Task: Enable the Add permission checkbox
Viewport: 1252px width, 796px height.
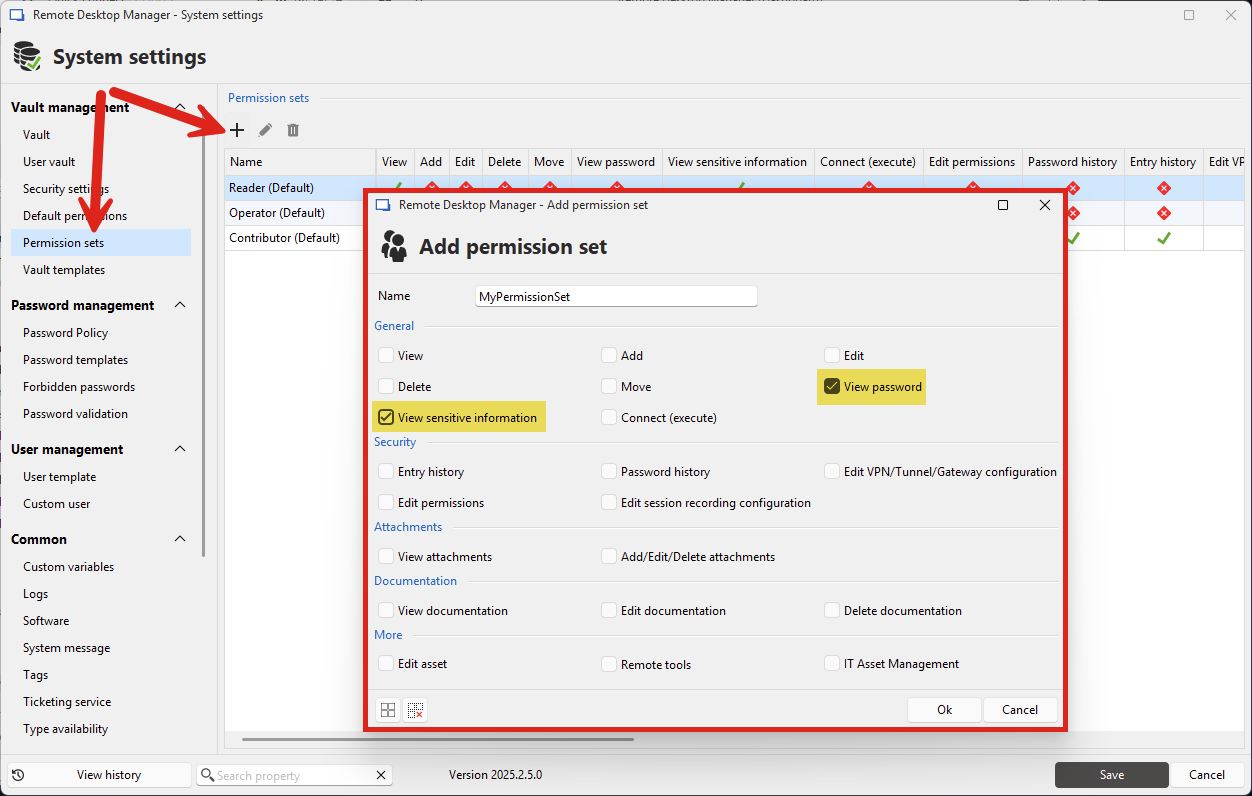Action: tap(609, 356)
